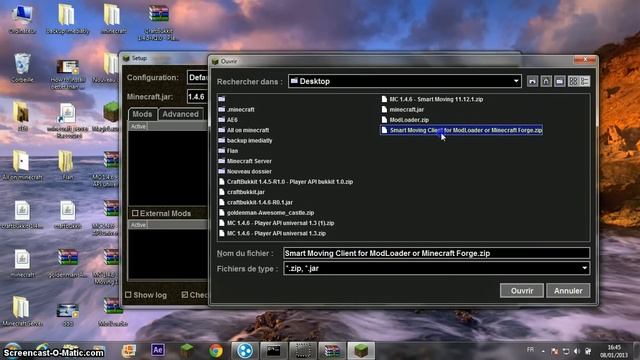640x360 pixels.
Task: Click the Annuler button to cancel
Action: pyautogui.click(x=568, y=291)
